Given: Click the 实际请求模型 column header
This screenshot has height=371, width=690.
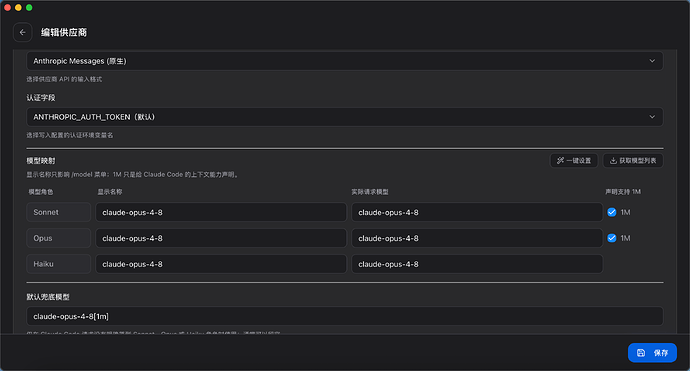Looking at the screenshot, I should tap(370, 192).
